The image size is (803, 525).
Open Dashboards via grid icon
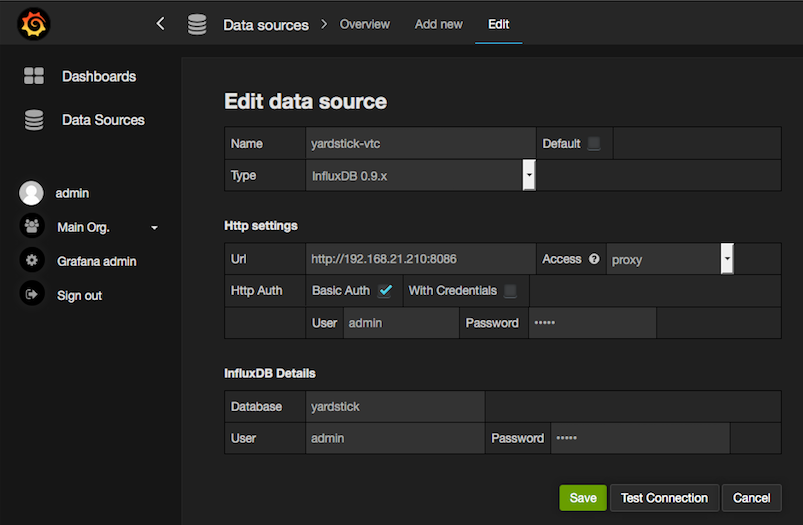coord(34,76)
